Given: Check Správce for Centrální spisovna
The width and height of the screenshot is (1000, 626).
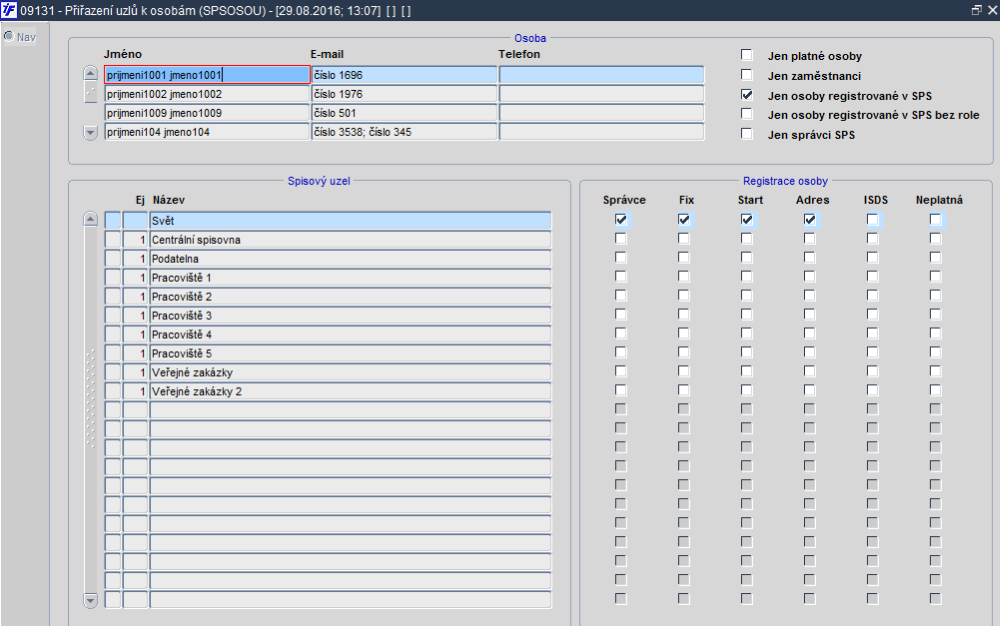Looking at the screenshot, I should coord(621,238).
